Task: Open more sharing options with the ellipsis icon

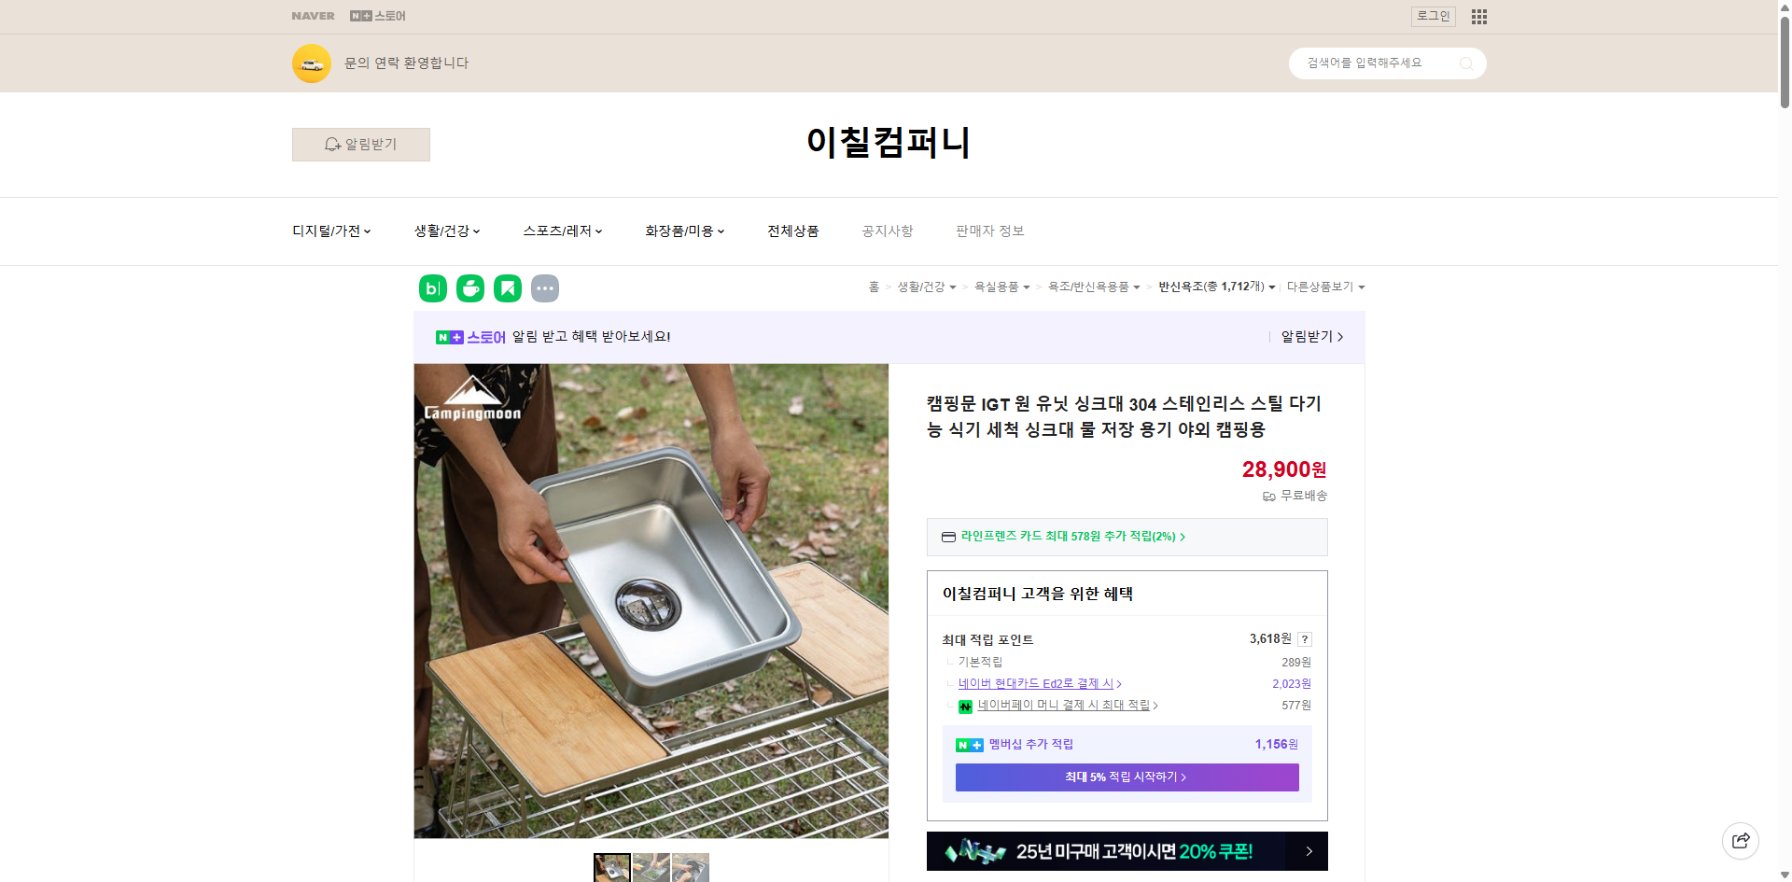Action: pos(545,288)
